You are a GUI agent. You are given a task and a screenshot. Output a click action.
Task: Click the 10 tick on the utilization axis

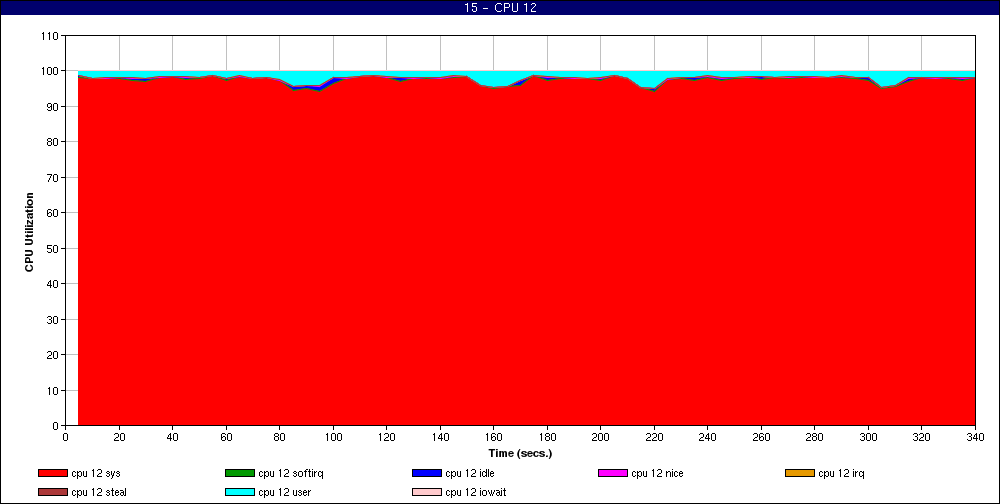click(53, 390)
